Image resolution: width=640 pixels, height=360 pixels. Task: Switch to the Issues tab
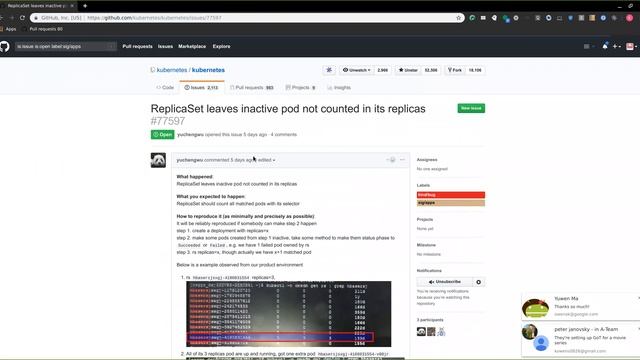pos(201,88)
